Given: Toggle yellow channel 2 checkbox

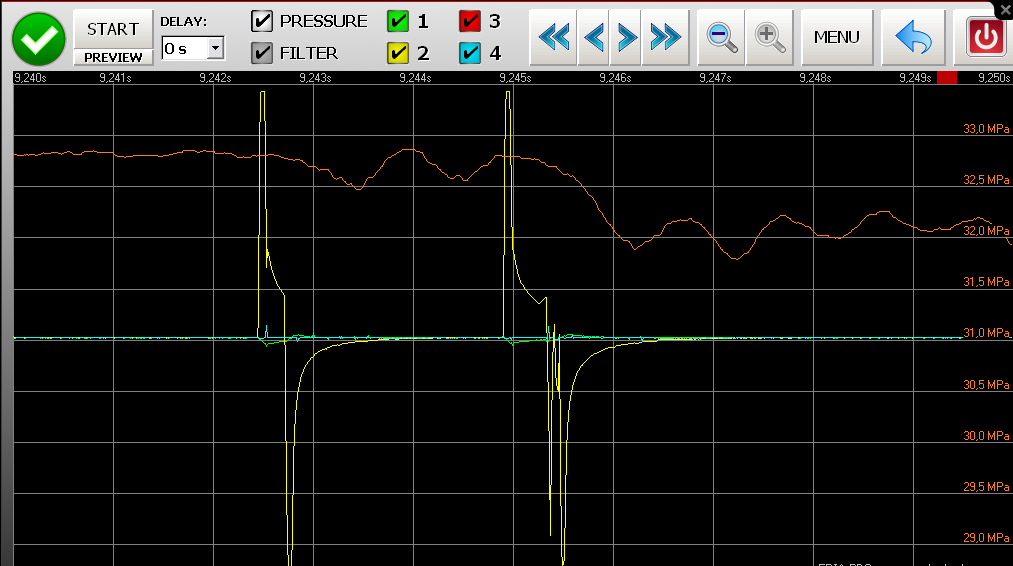Looking at the screenshot, I should coord(398,53).
